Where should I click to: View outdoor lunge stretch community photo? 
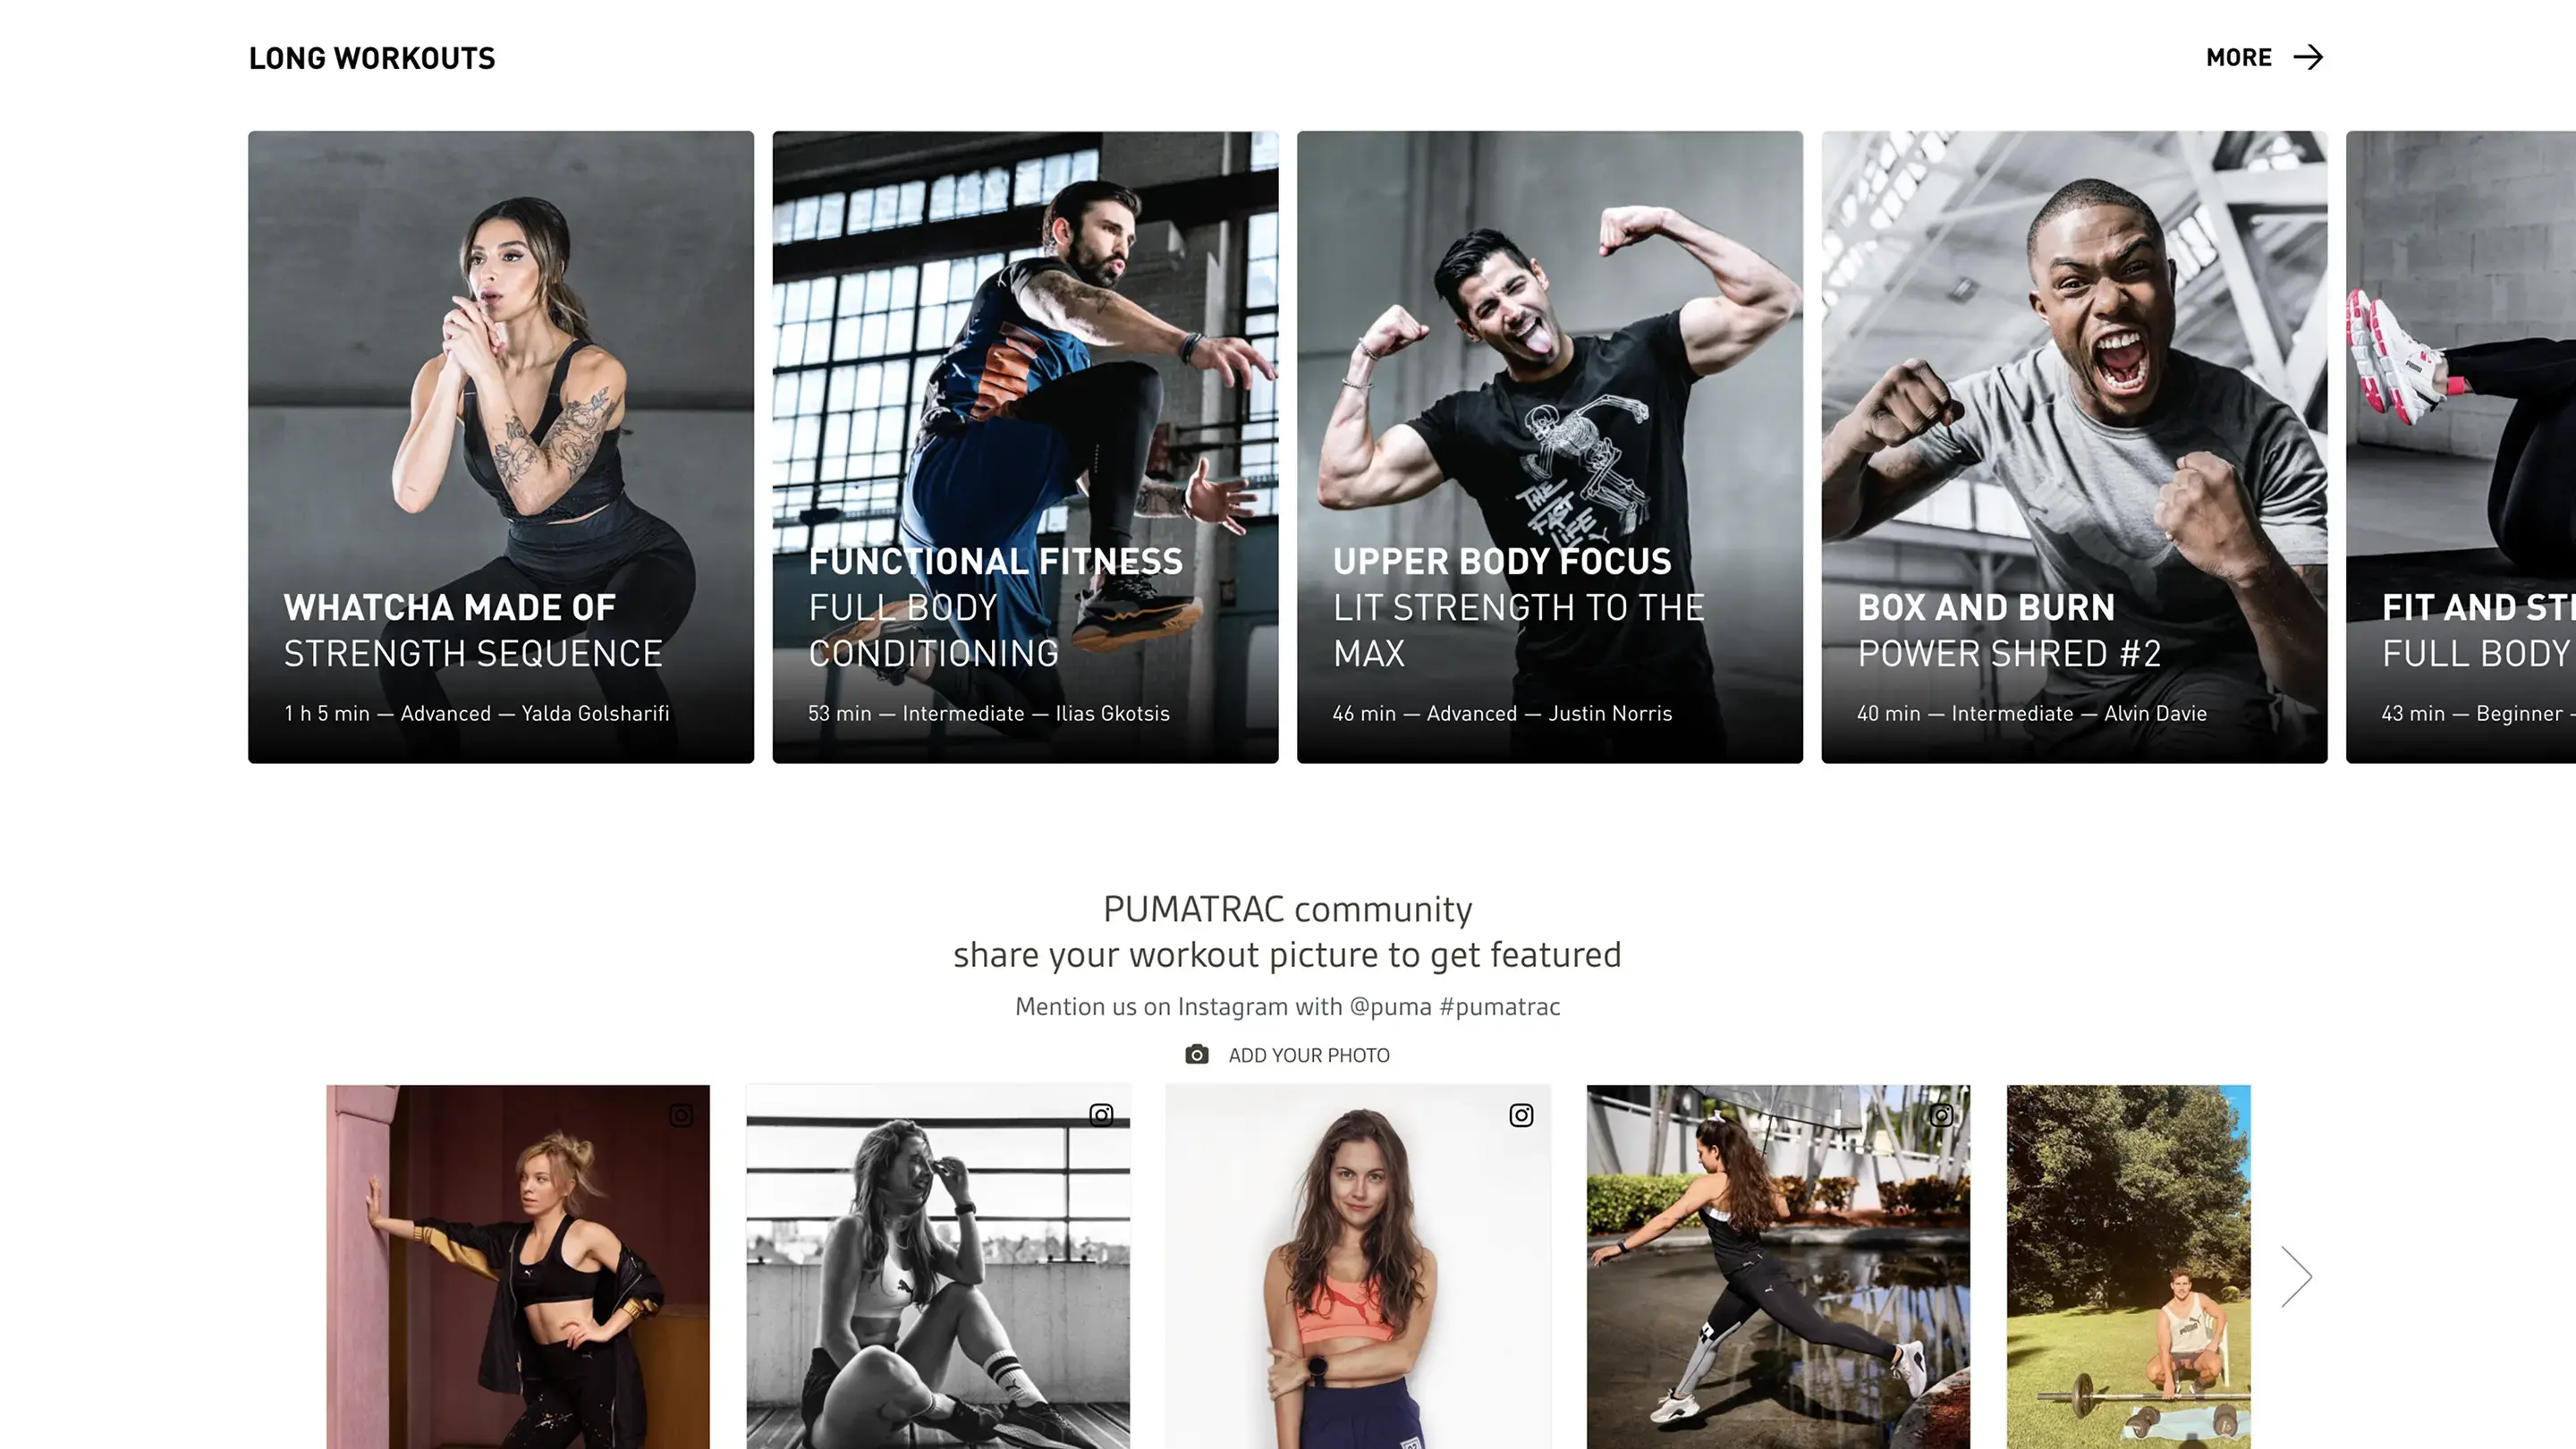click(x=1778, y=1267)
